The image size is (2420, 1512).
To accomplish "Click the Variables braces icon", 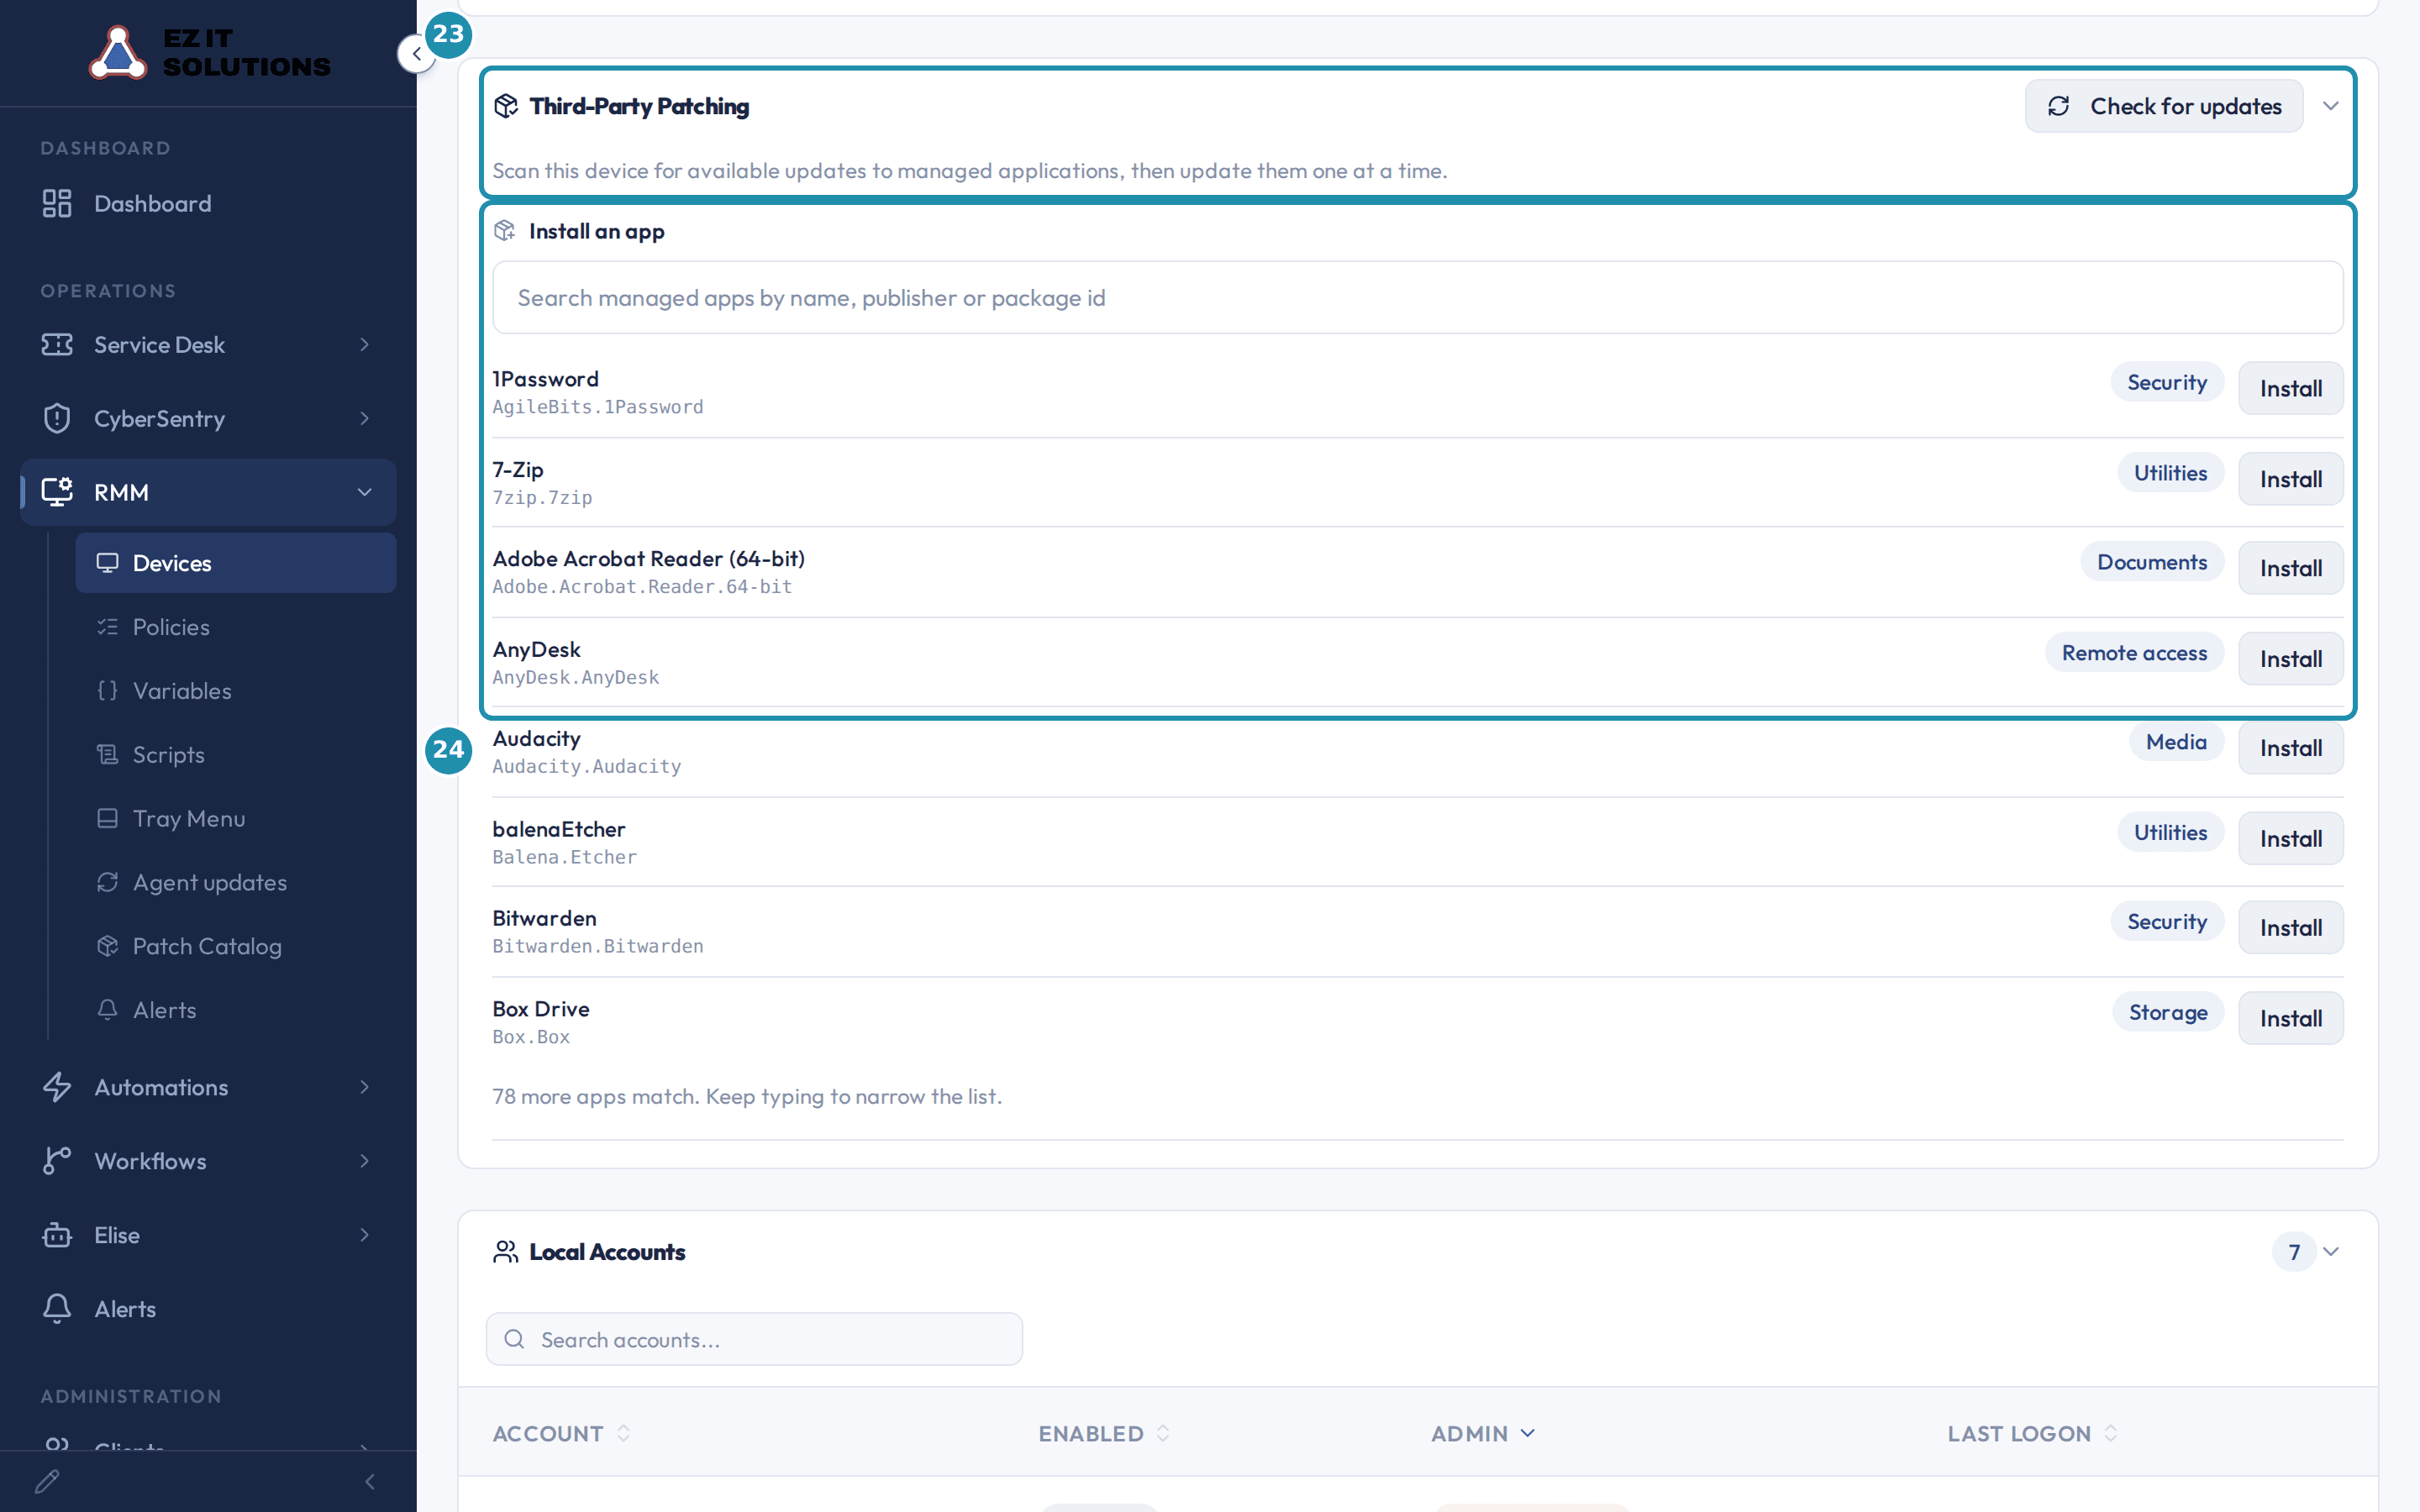I will pos(107,691).
